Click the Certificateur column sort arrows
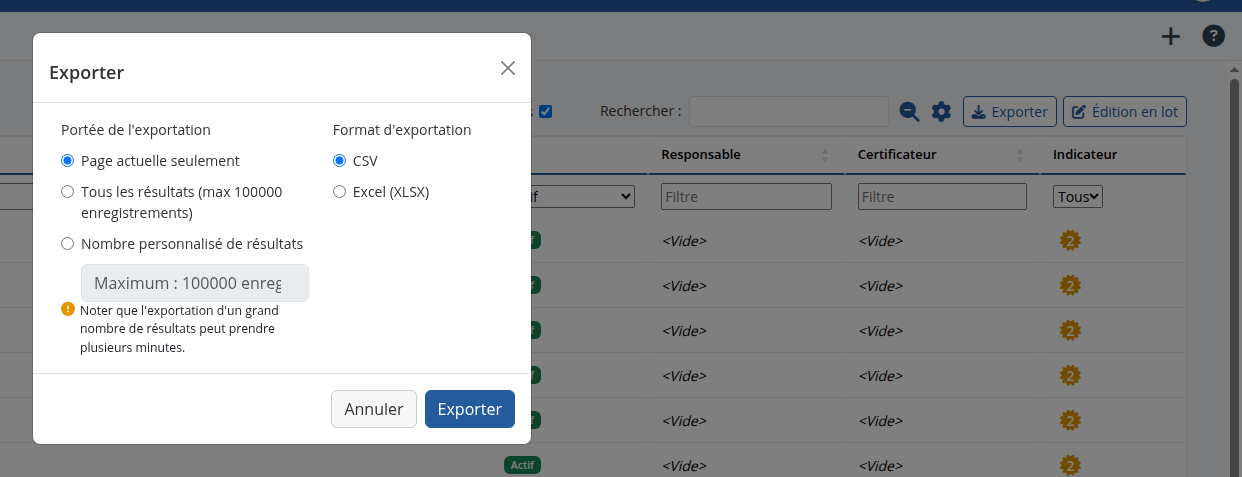This screenshot has width=1242, height=477. click(1020, 155)
